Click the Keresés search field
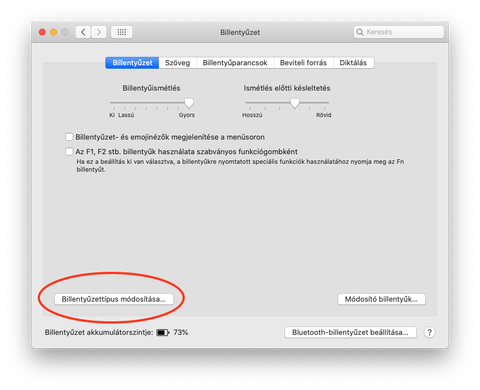 coord(399,32)
